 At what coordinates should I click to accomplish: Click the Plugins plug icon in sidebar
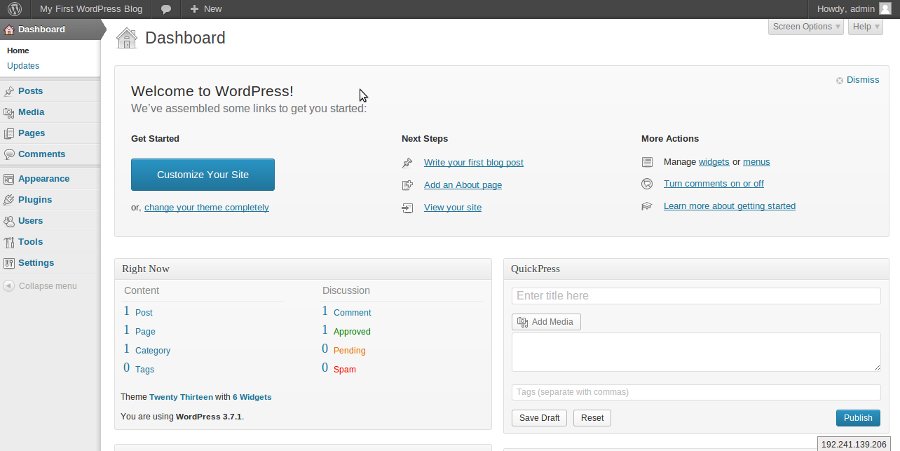9,200
